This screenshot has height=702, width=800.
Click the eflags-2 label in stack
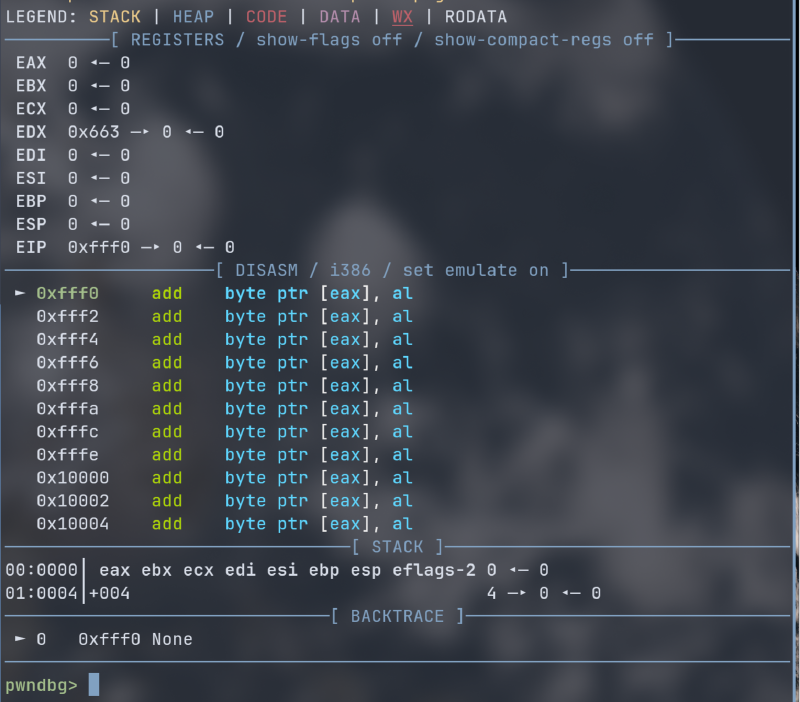coord(434,570)
